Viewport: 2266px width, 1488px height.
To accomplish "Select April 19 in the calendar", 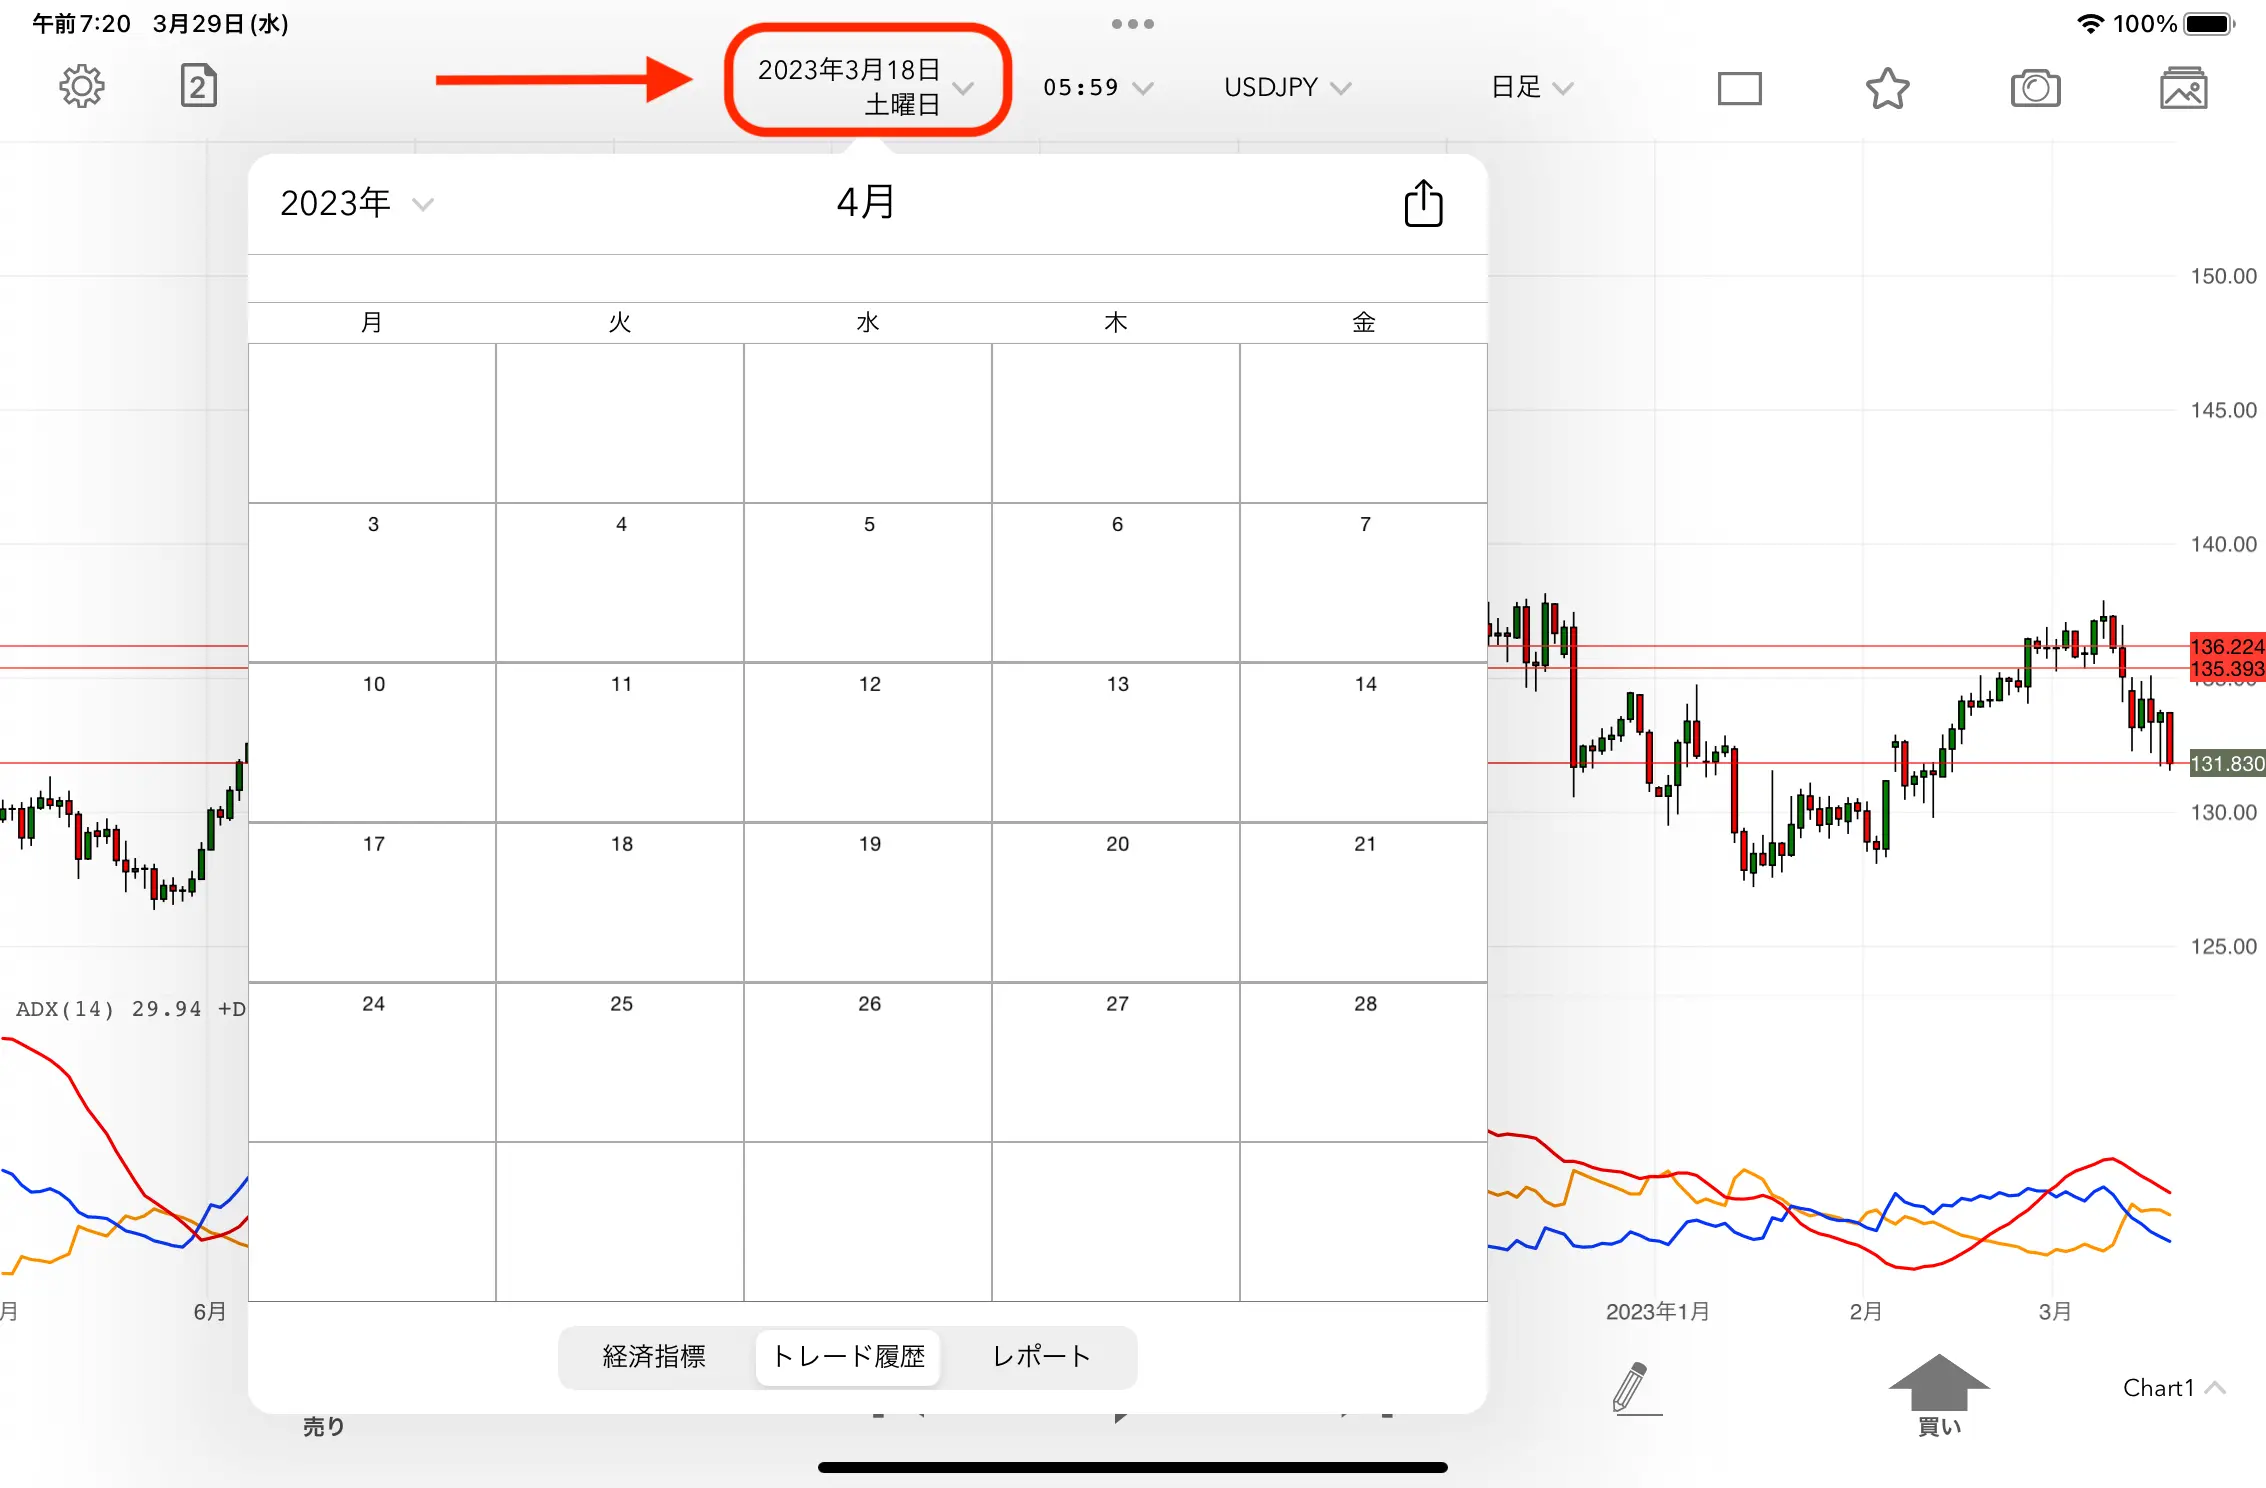I will point(868,903).
